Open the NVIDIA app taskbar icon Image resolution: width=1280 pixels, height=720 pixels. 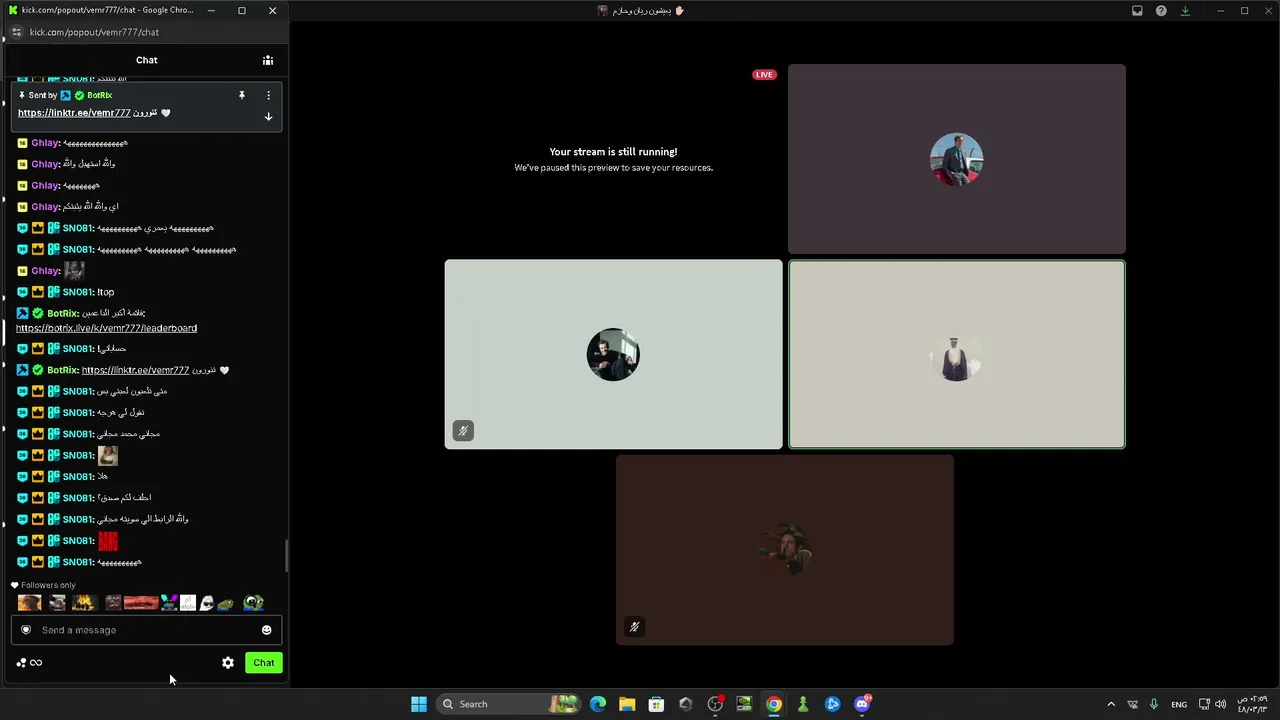tap(744, 704)
